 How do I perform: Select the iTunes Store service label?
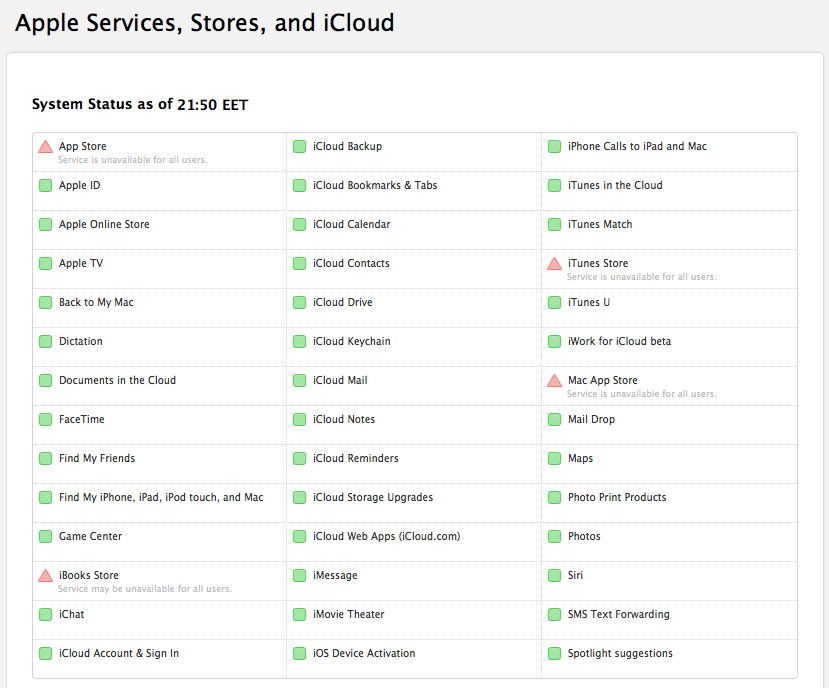[x=598, y=264]
